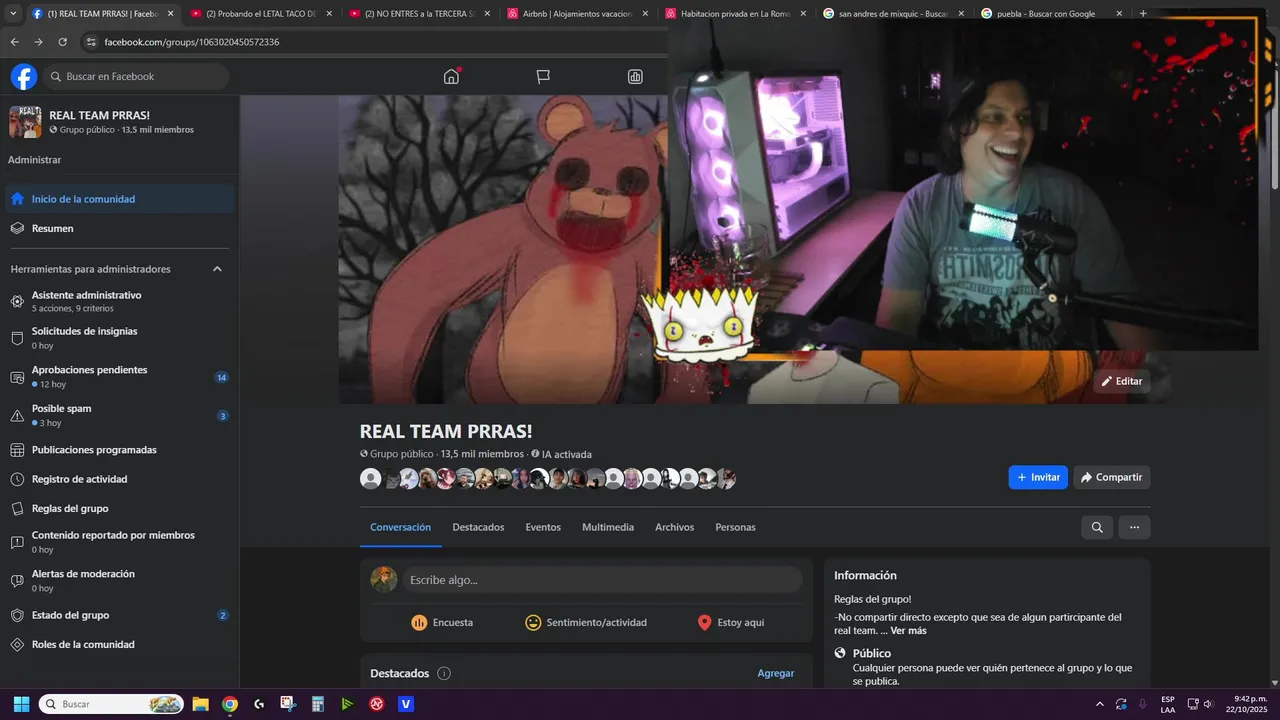Open the tab search dropdown at top-left of Chrome
This screenshot has height=720, width=1280.
(x=13, y=14)
